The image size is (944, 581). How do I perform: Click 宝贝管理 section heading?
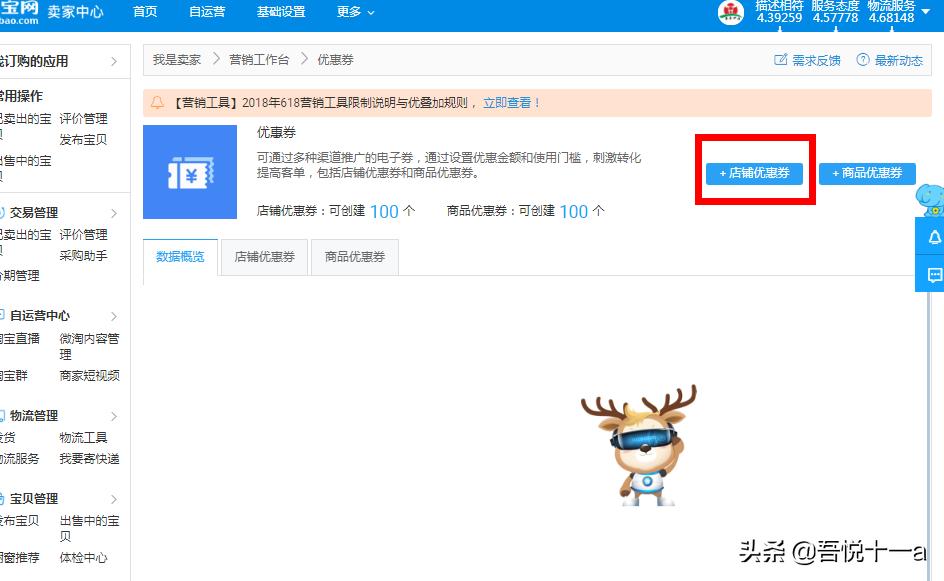pyautogui.click(x=34, y=499)
